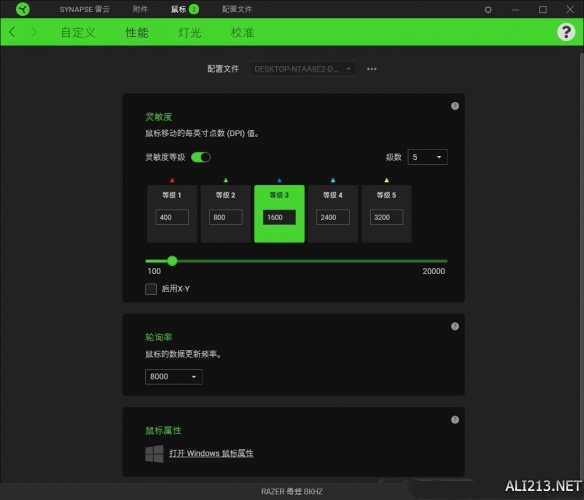Maximize the Synapse window
Viewport: 584px width, 500px height.
coord(543,10)
